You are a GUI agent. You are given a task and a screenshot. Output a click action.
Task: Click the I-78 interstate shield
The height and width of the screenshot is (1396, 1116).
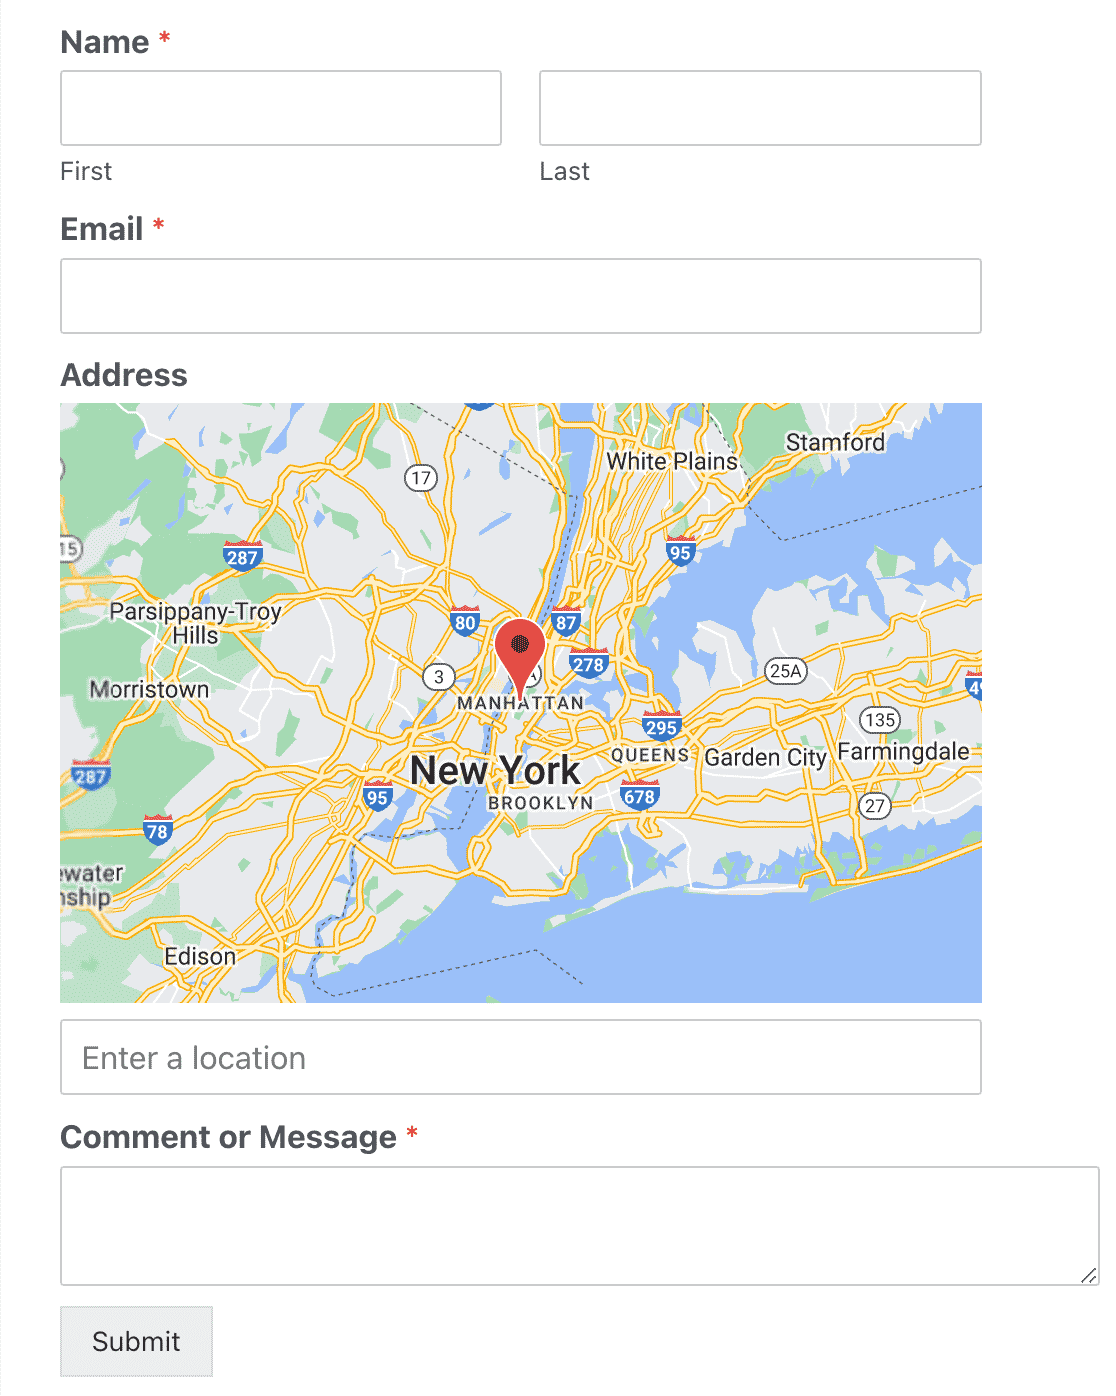pyautogui.click(x=157, y=830)
